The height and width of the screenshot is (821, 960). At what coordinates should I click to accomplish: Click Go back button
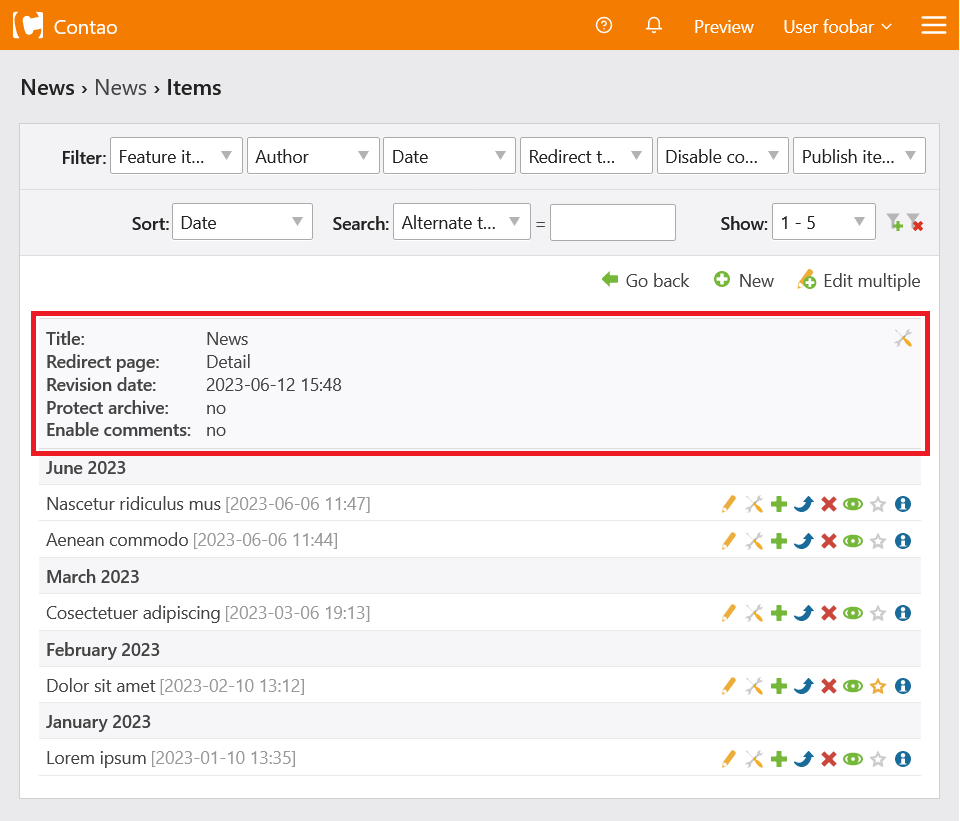point(645,280)
